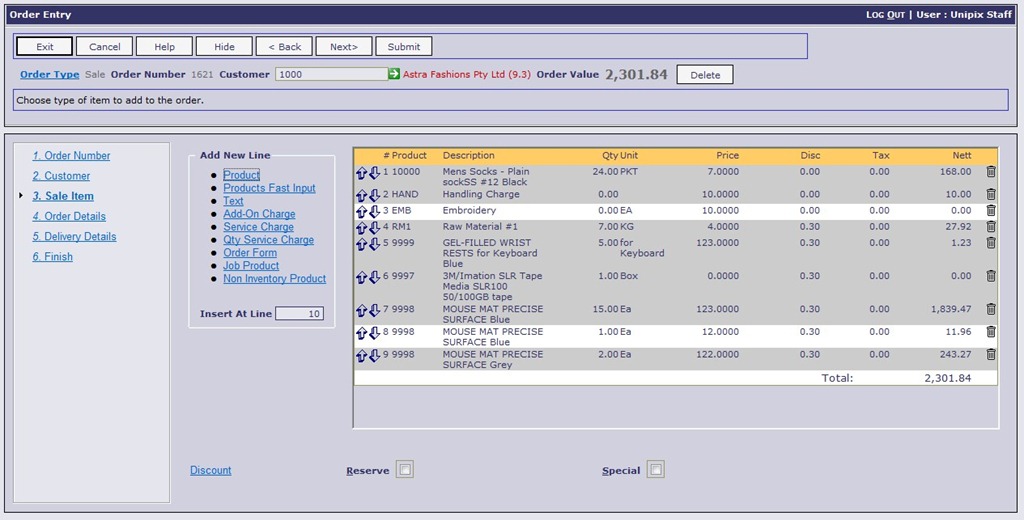Click the Order Type link

click(x=50, y=74)
